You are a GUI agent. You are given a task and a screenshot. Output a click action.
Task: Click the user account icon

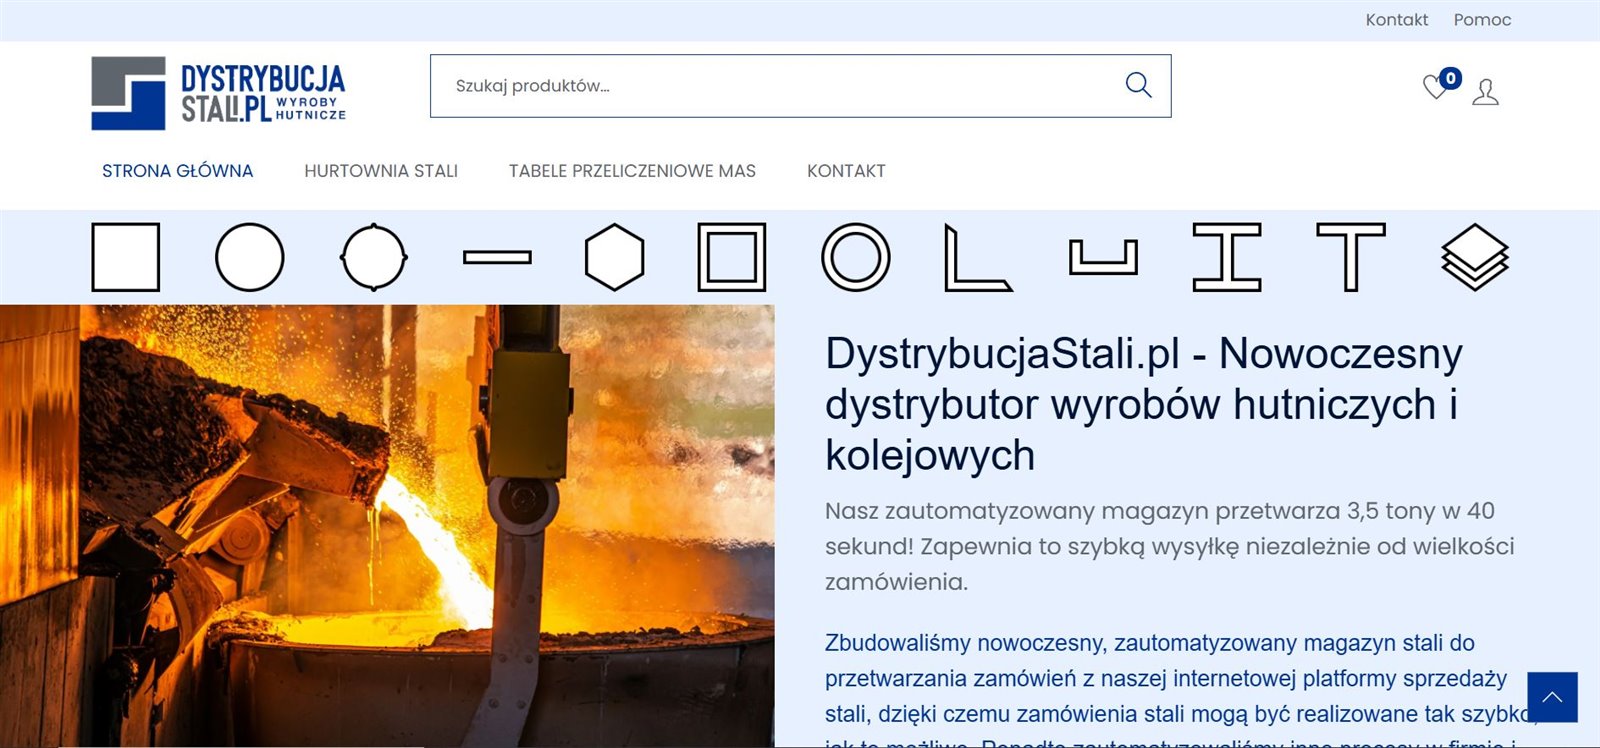click(x=1486, y=92)
